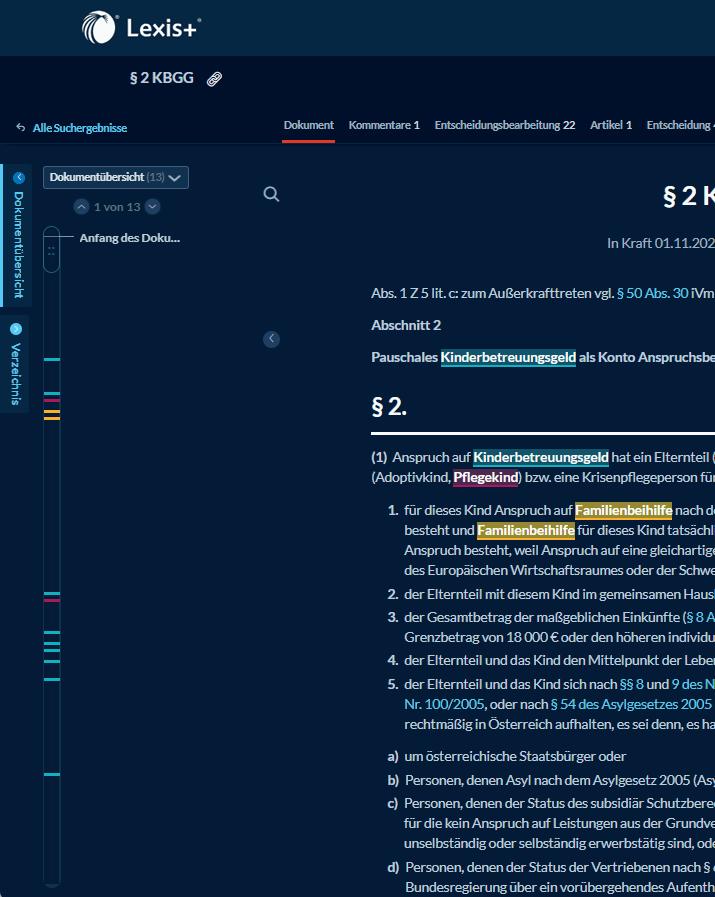Click highlighted Kinderbetreuungsgeld in paragraph (1)
Viewport: 715px width, 897px height.
[x=541, y=458]
